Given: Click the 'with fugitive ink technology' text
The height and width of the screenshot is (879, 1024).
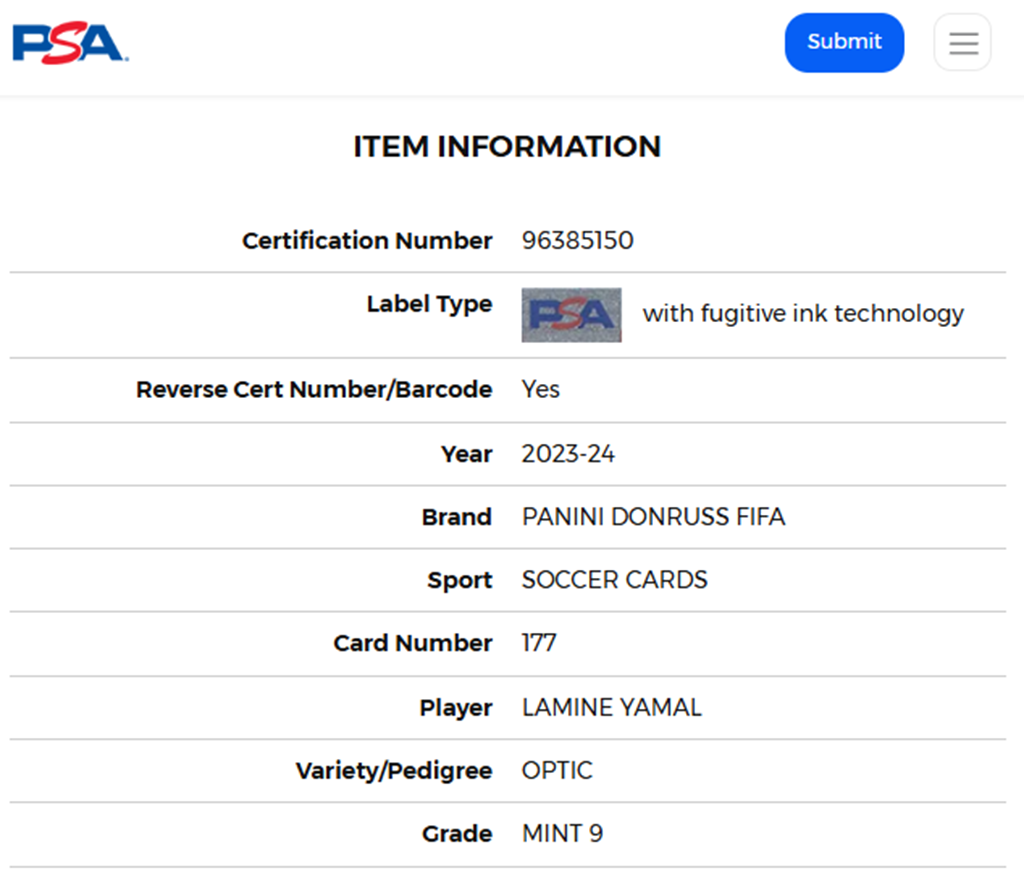Looking at the screenshot, I should (802, 314).
